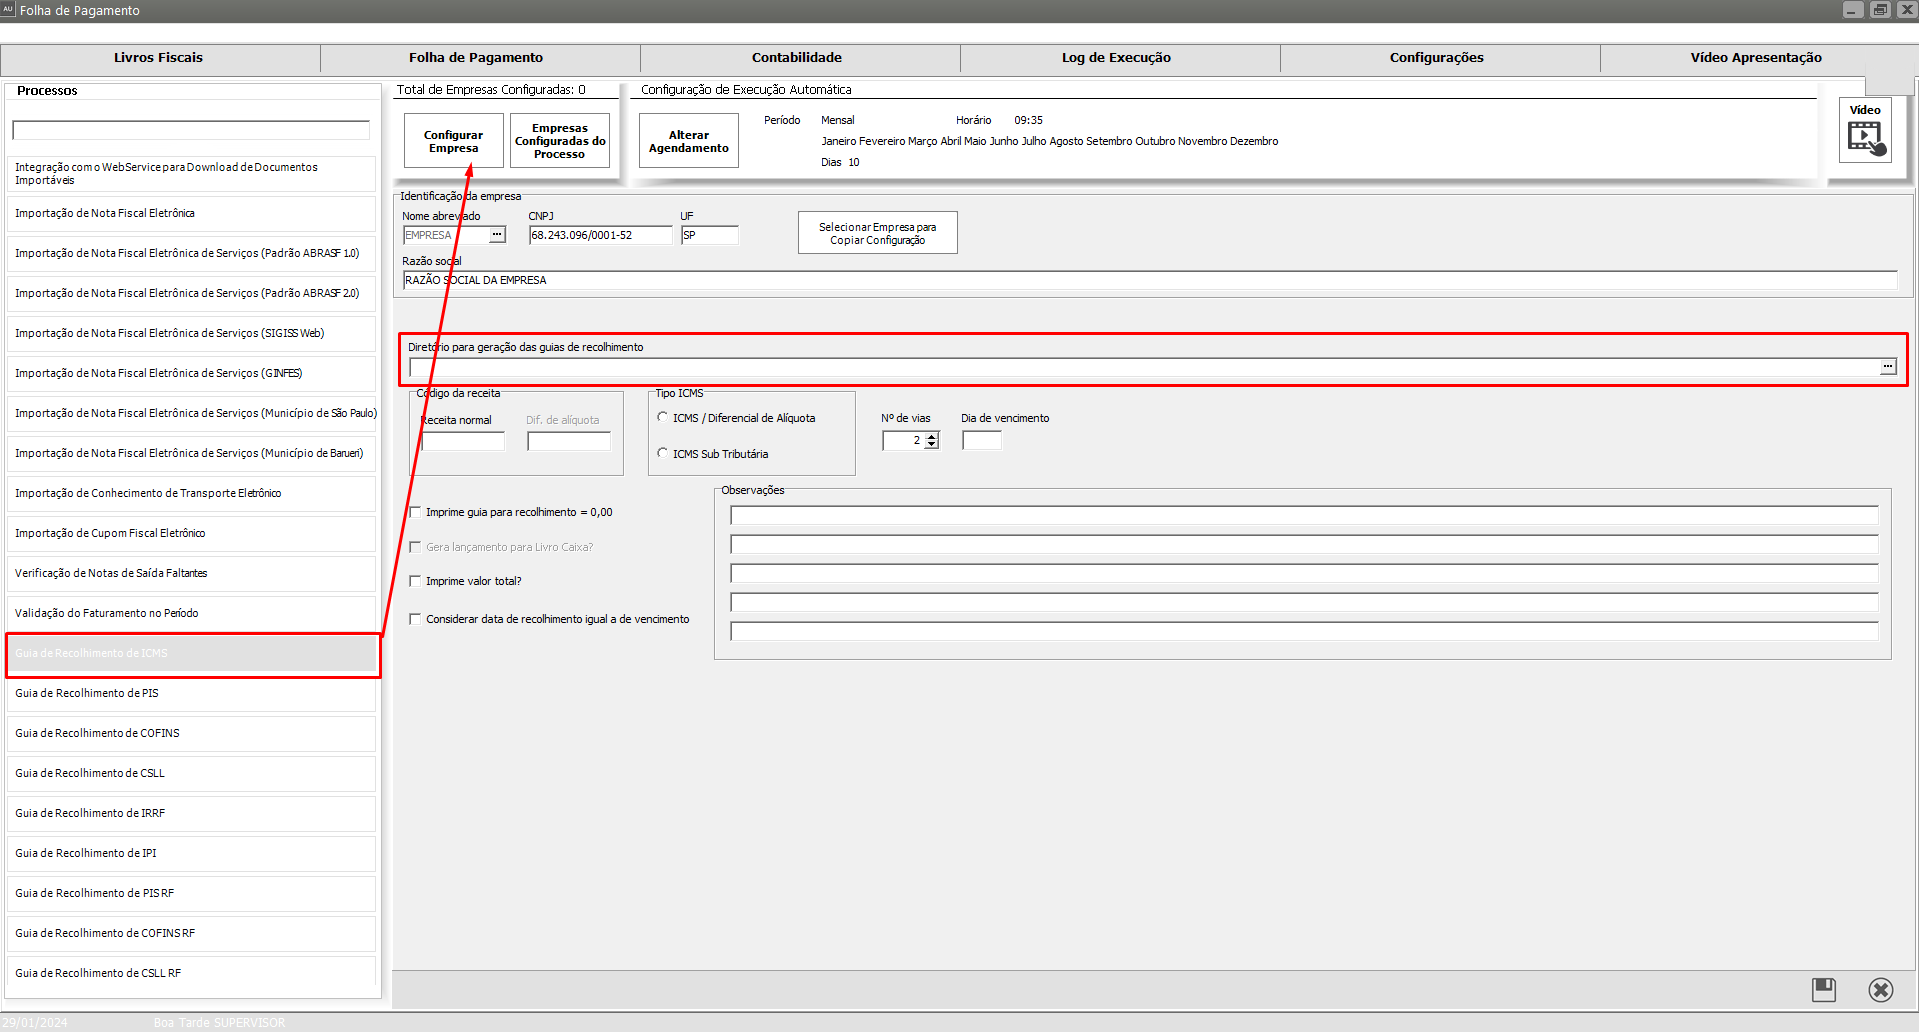The width and height of the screenshot is (1919, 1032).
Task: Click the UF input field
Action: [x=710, y=235]
